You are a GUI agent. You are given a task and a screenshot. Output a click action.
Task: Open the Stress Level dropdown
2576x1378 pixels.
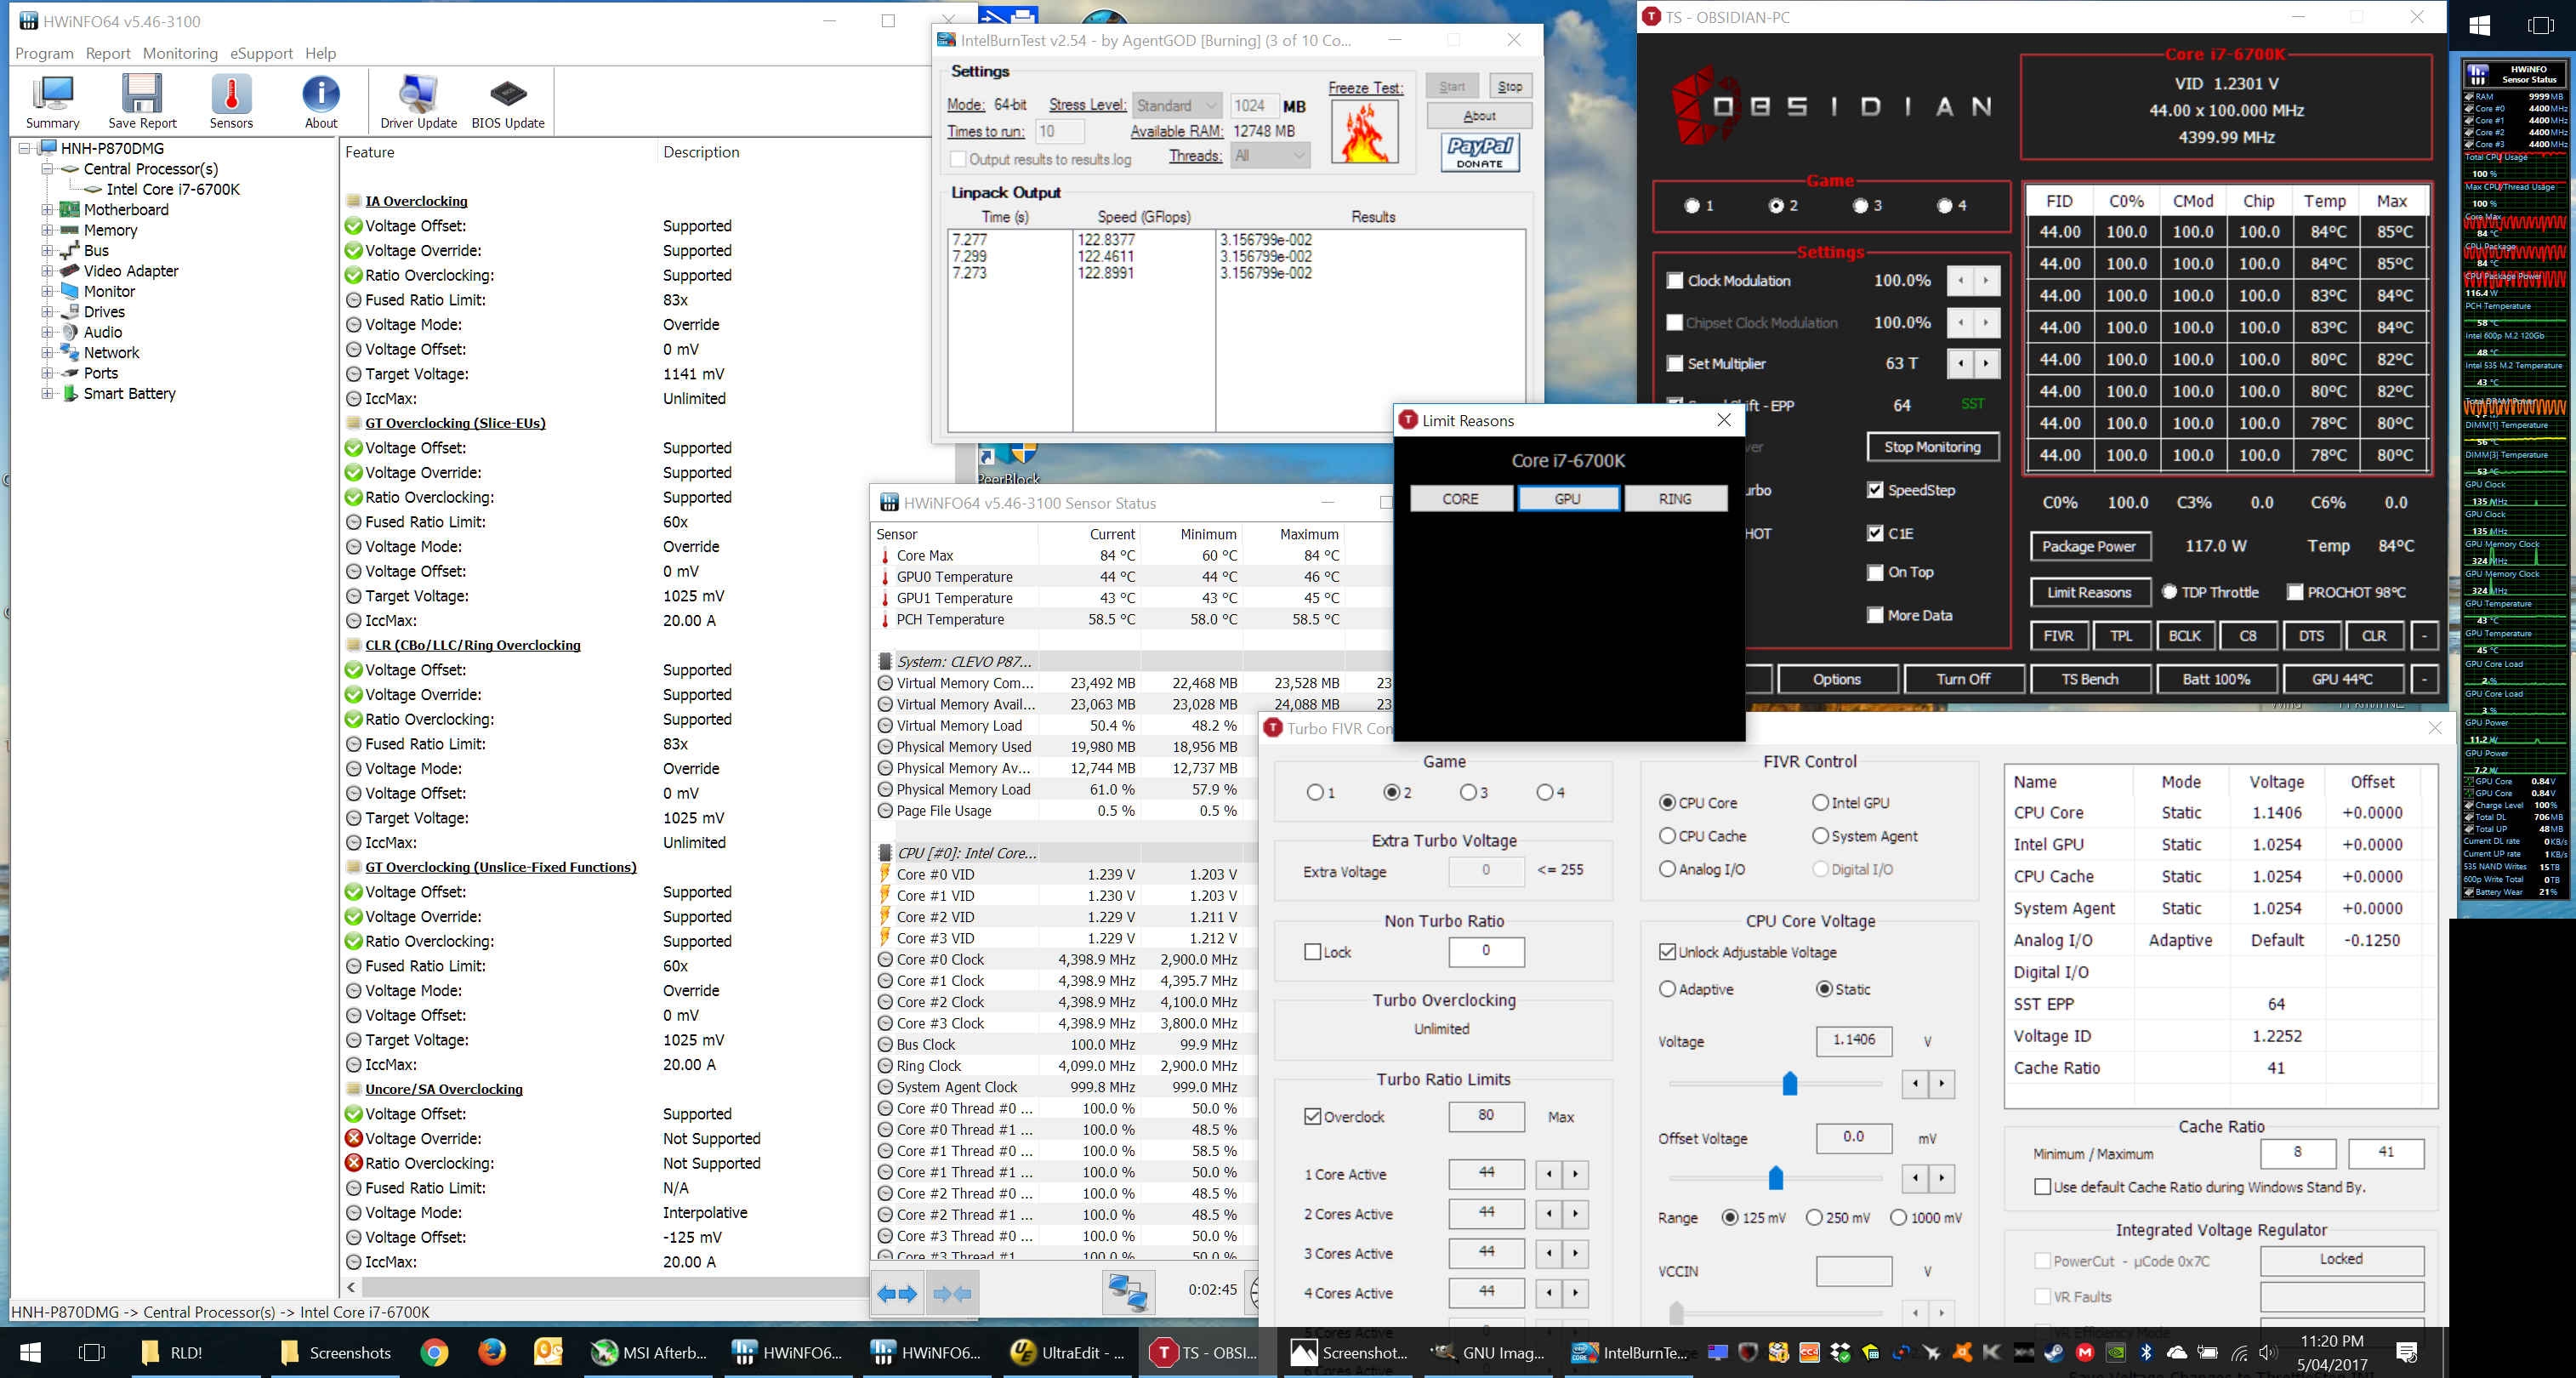click(x=1177, y=105)
